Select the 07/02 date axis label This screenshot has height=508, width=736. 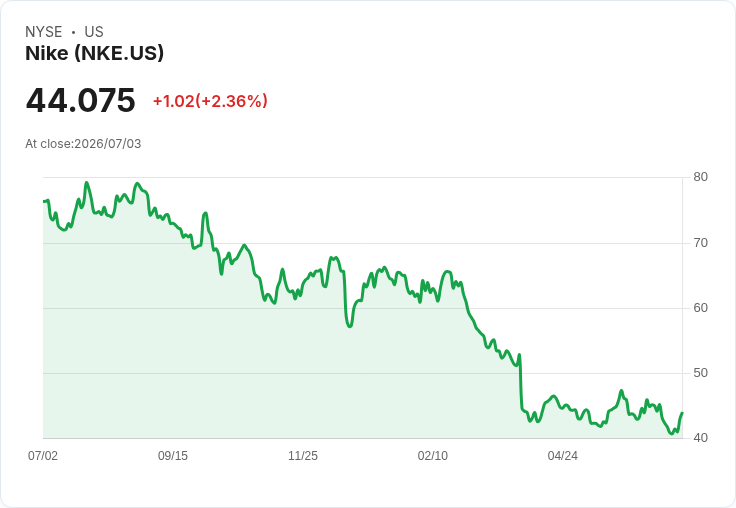pyautogui.click(x=43, y=455)
